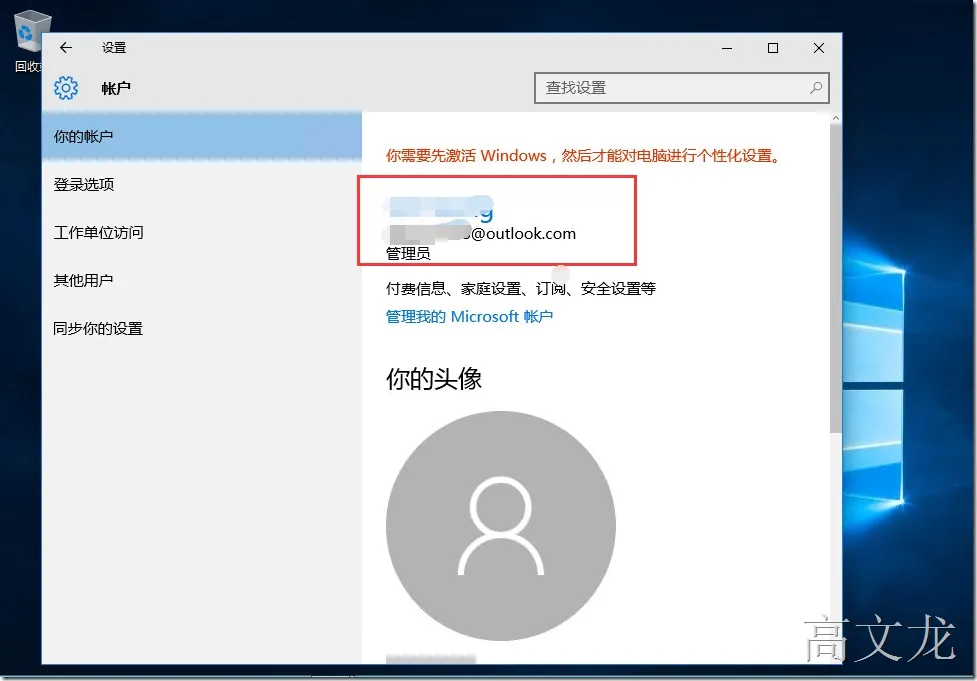Click the Windows activation warning text
Viewport: 977px width, 681px height.
[x=583, y=156]
